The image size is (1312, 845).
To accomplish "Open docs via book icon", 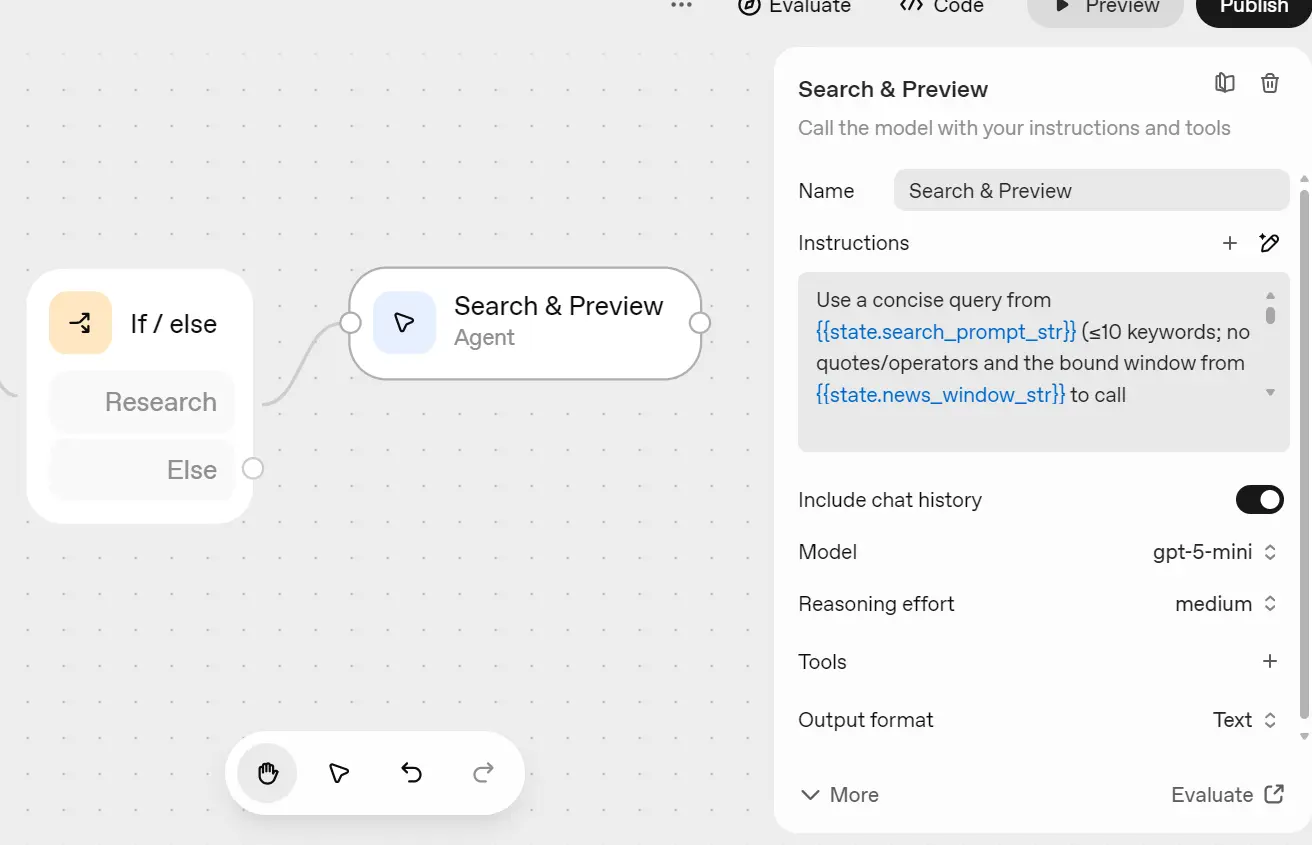I will click(1224, 84).
